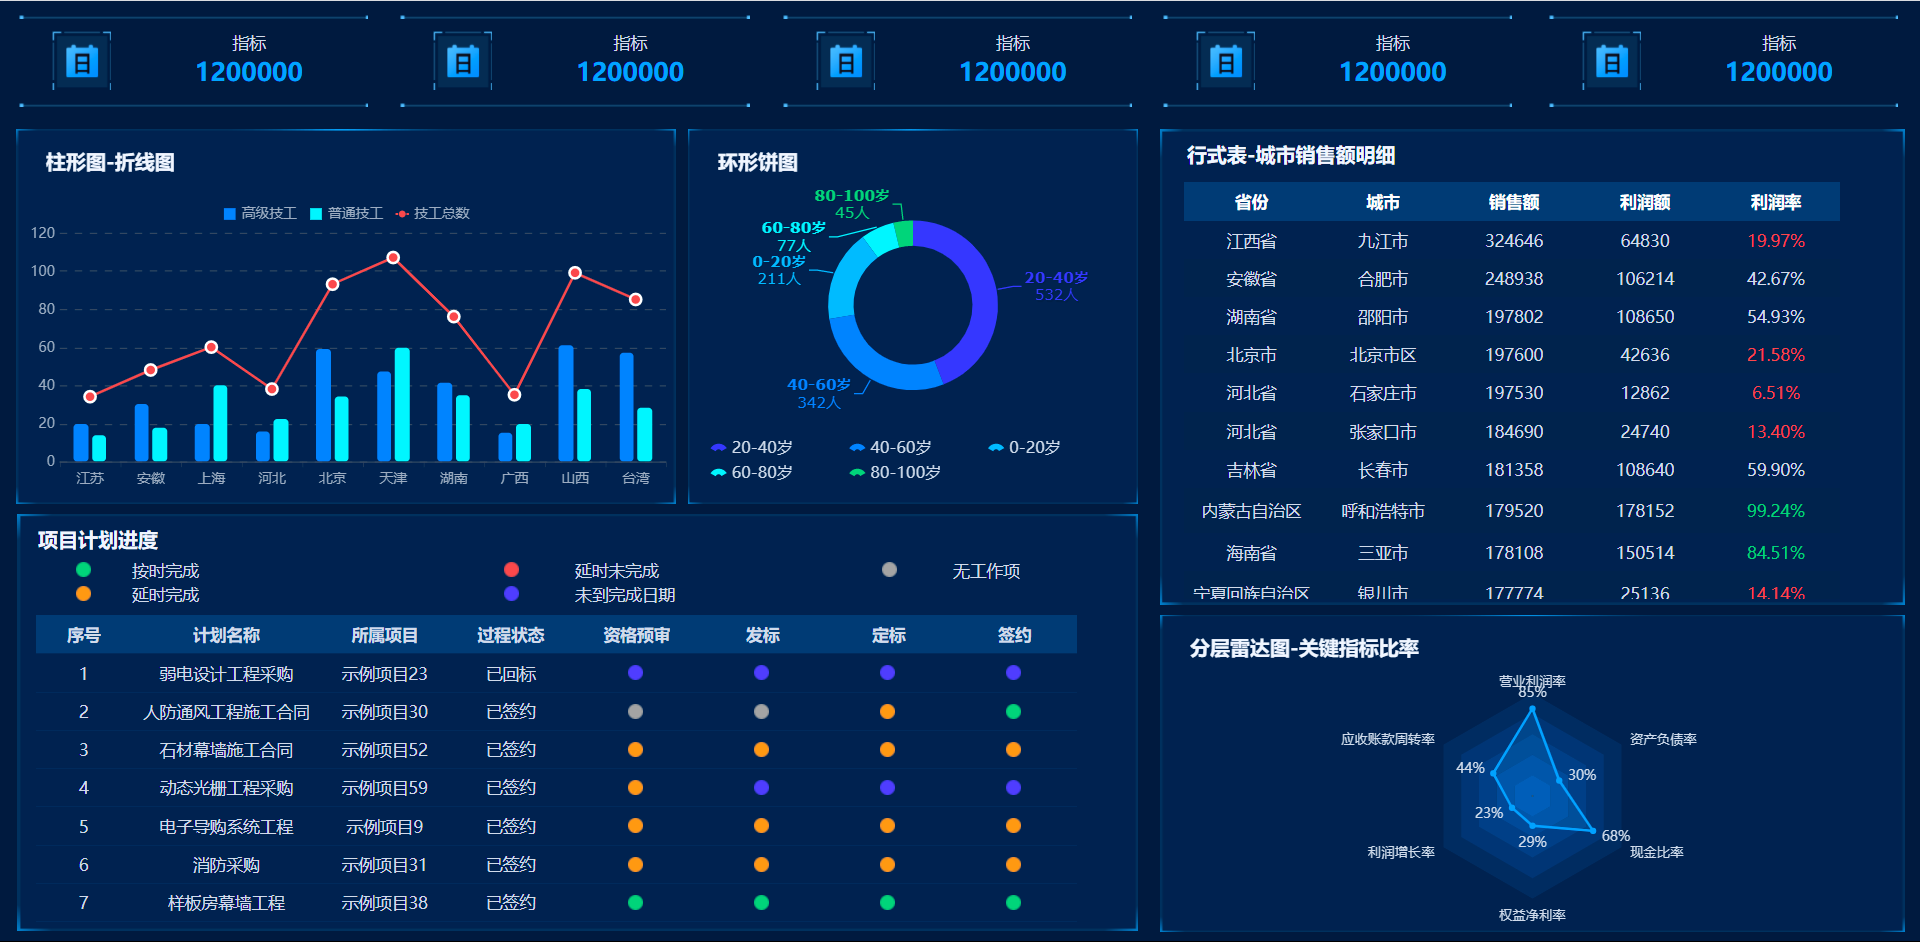Click the gray 发标 dot in 人防通风工程施工合同 row
Viewport: 1920px width, 942px height.
[761, 711]
